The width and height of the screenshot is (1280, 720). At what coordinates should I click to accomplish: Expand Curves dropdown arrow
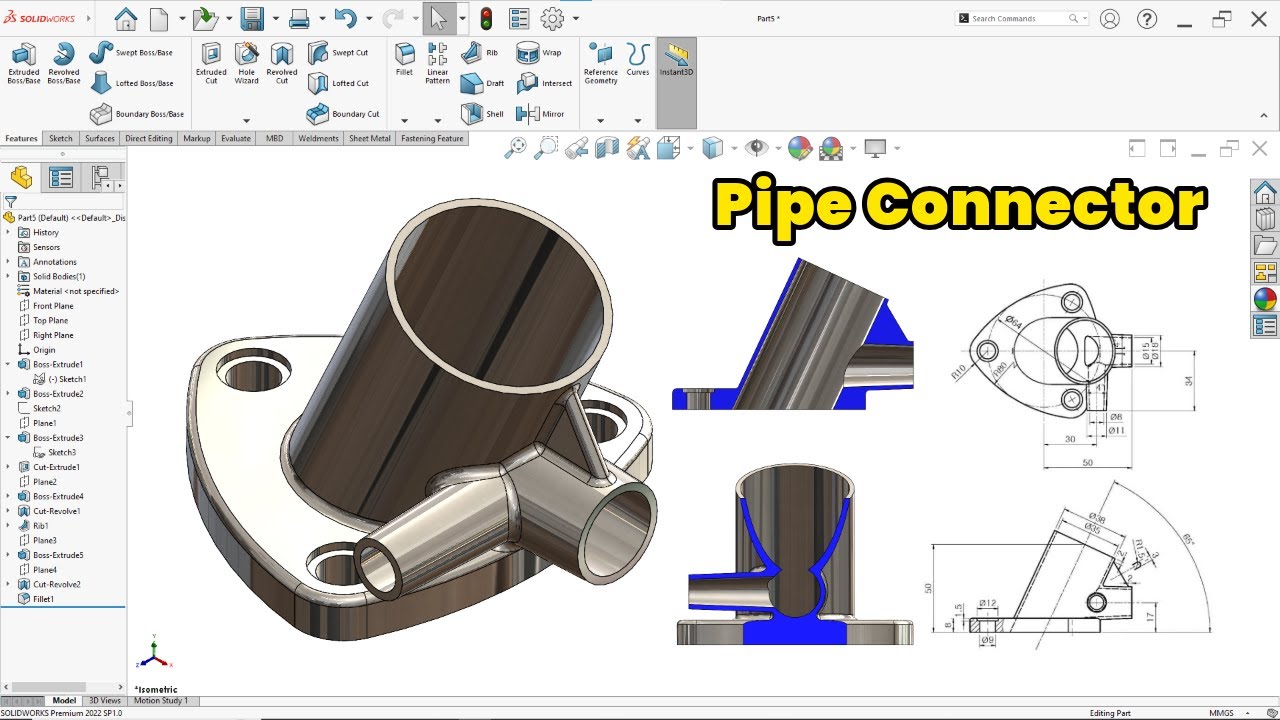pos(638,121)
